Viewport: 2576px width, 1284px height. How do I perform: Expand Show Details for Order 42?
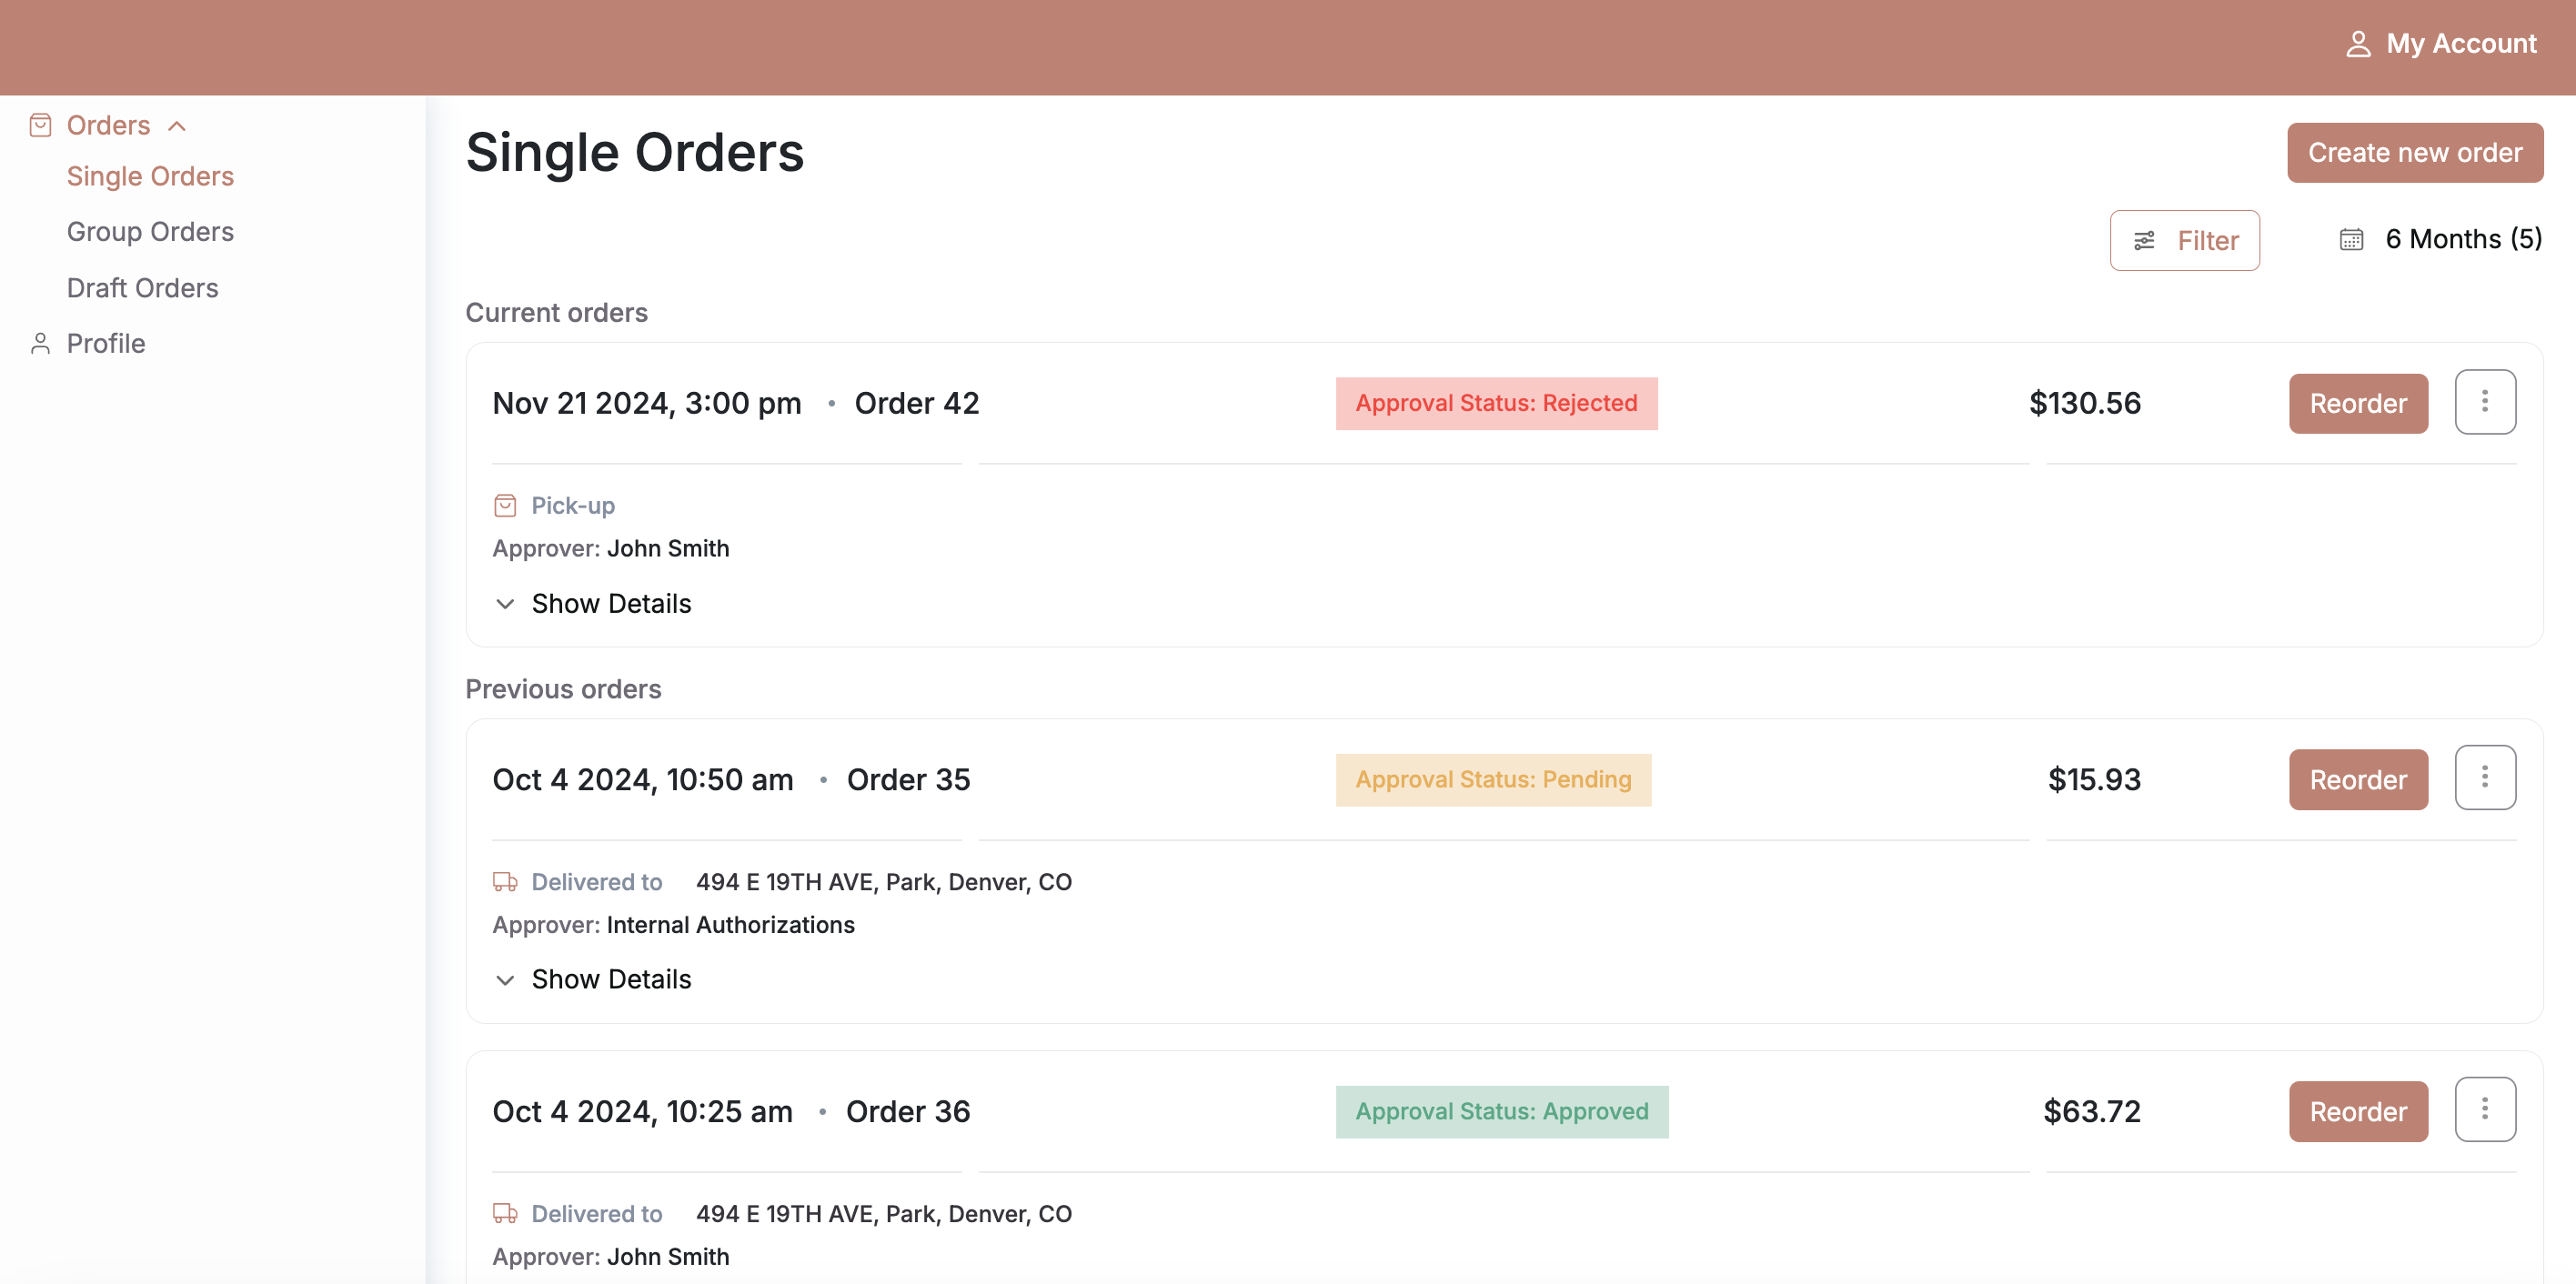tap(592, 603)
